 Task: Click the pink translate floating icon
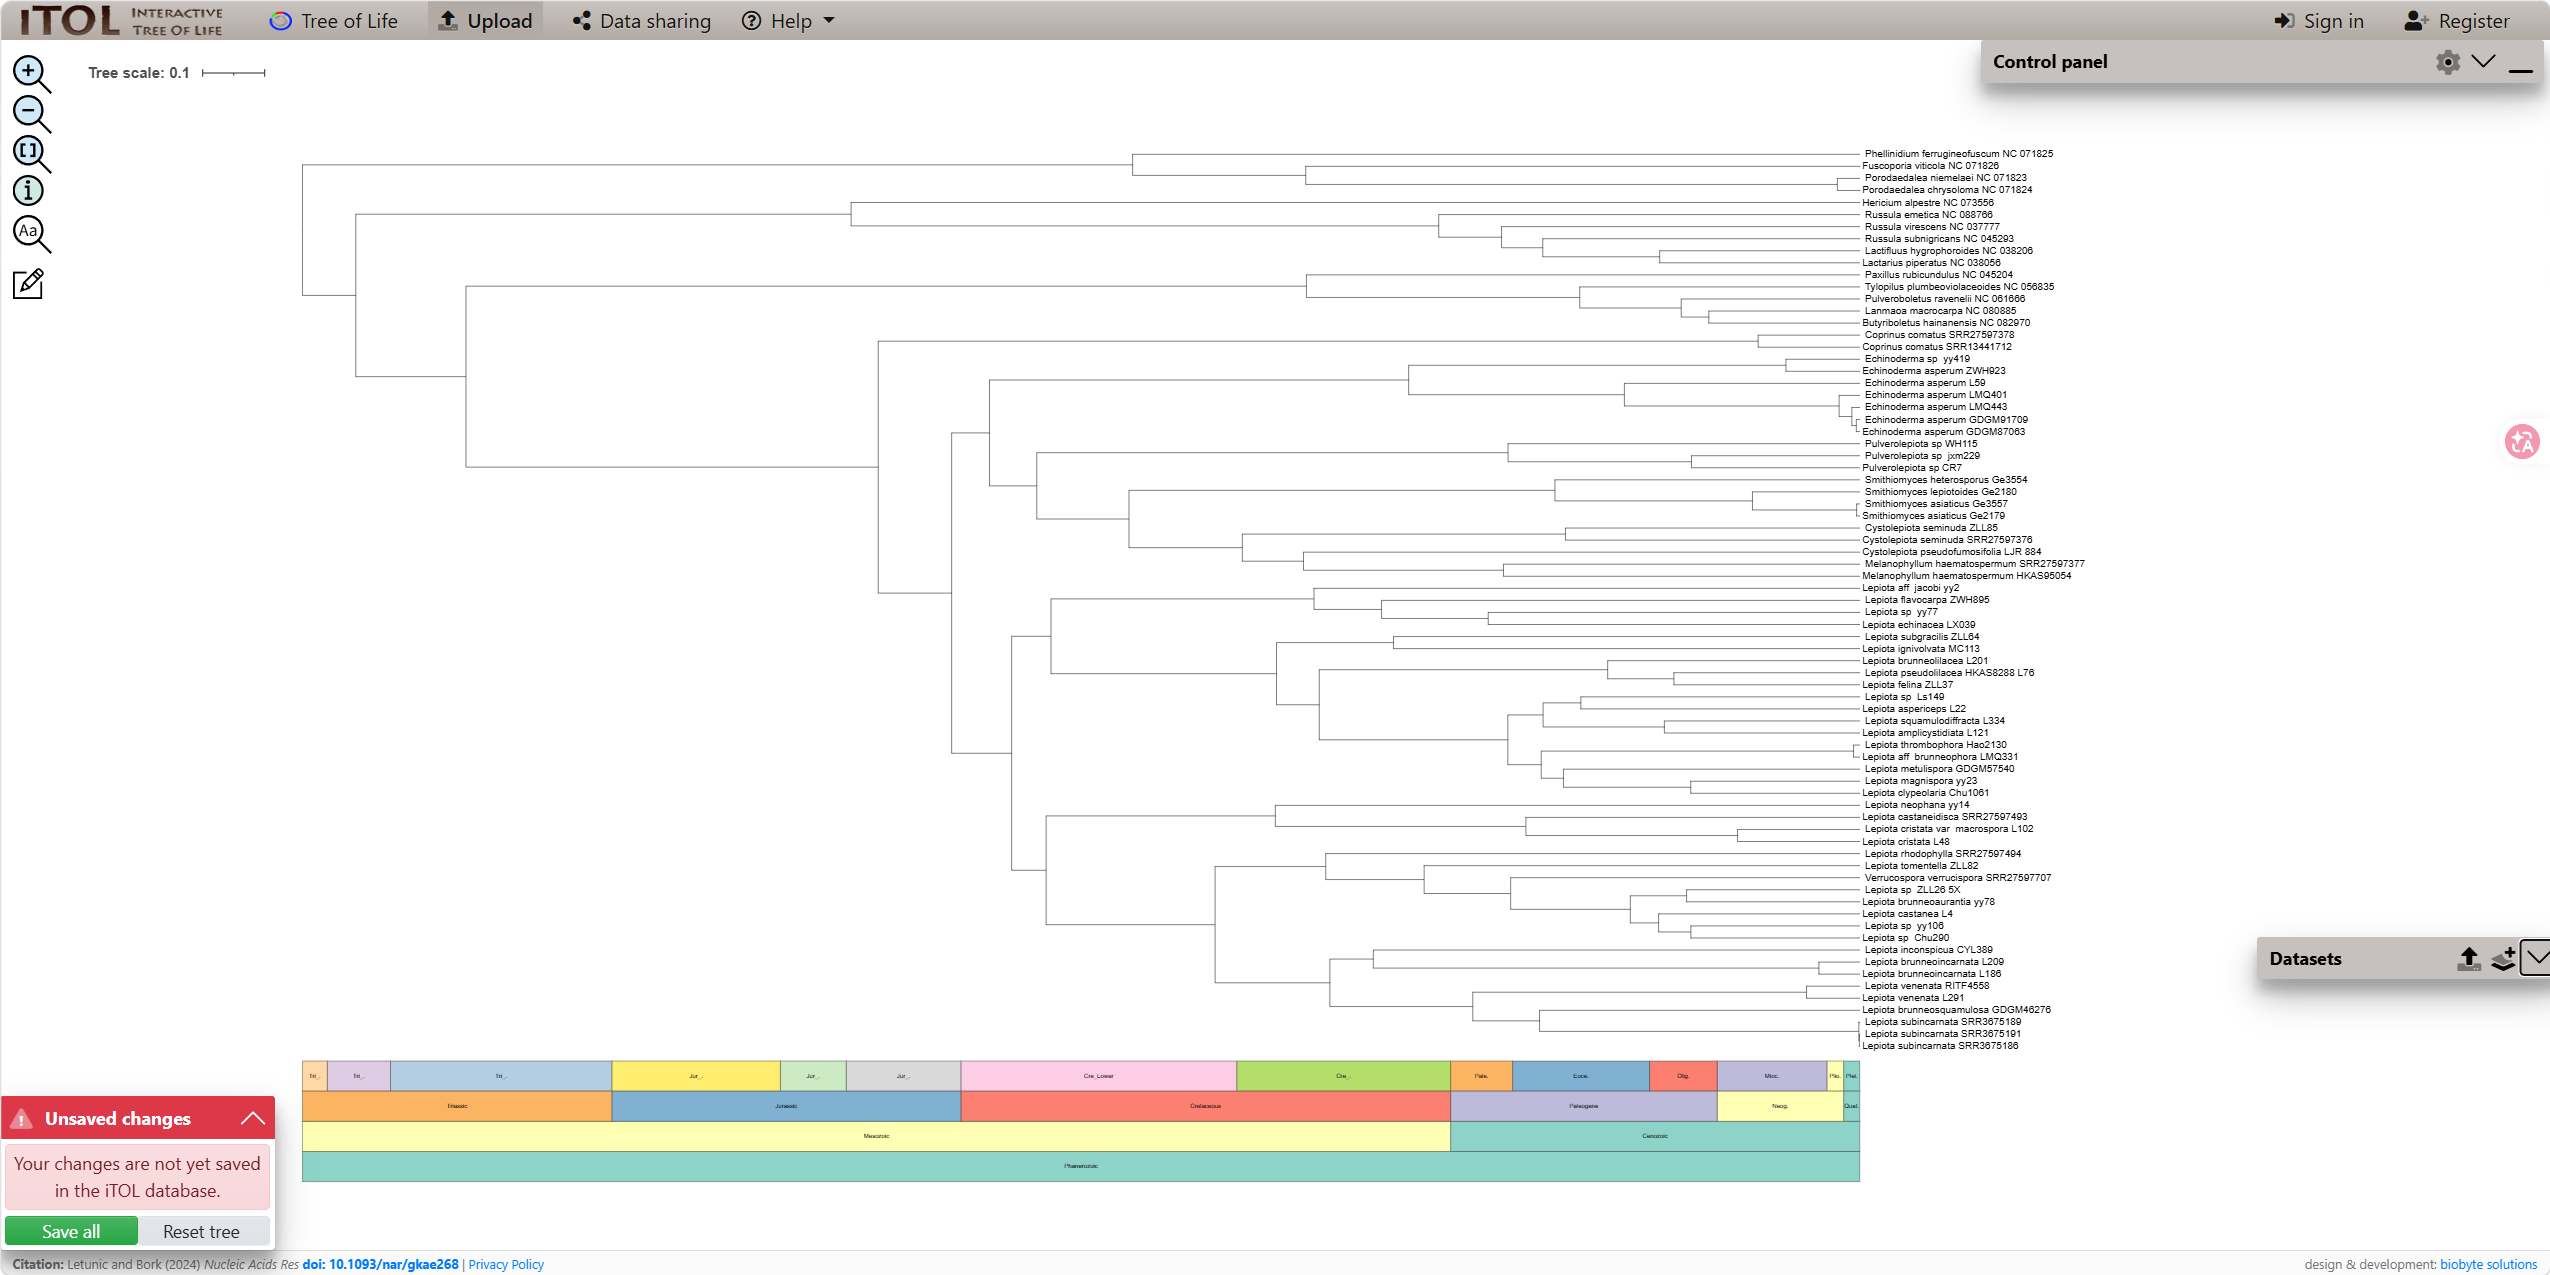click(x=2521, y=441)
